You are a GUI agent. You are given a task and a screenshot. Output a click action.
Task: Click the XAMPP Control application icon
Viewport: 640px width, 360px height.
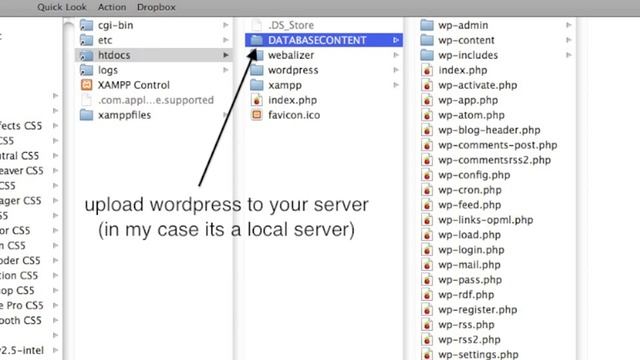point(86,85)
